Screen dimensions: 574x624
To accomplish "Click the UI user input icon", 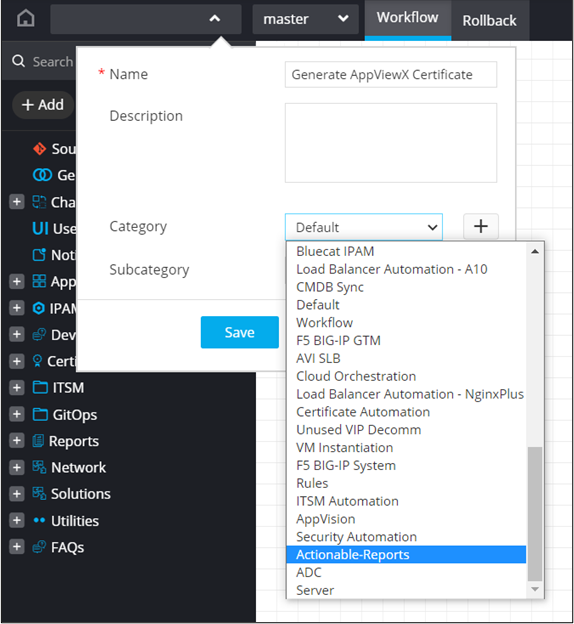I will tap(40, 228).
